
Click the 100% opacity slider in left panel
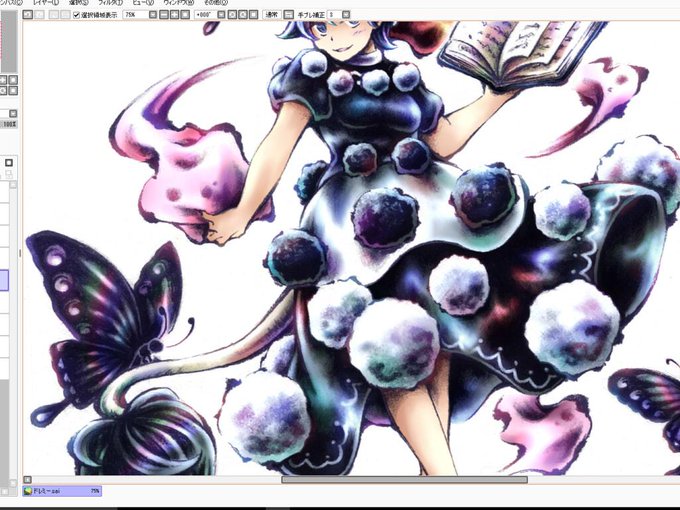coord(8,124)
